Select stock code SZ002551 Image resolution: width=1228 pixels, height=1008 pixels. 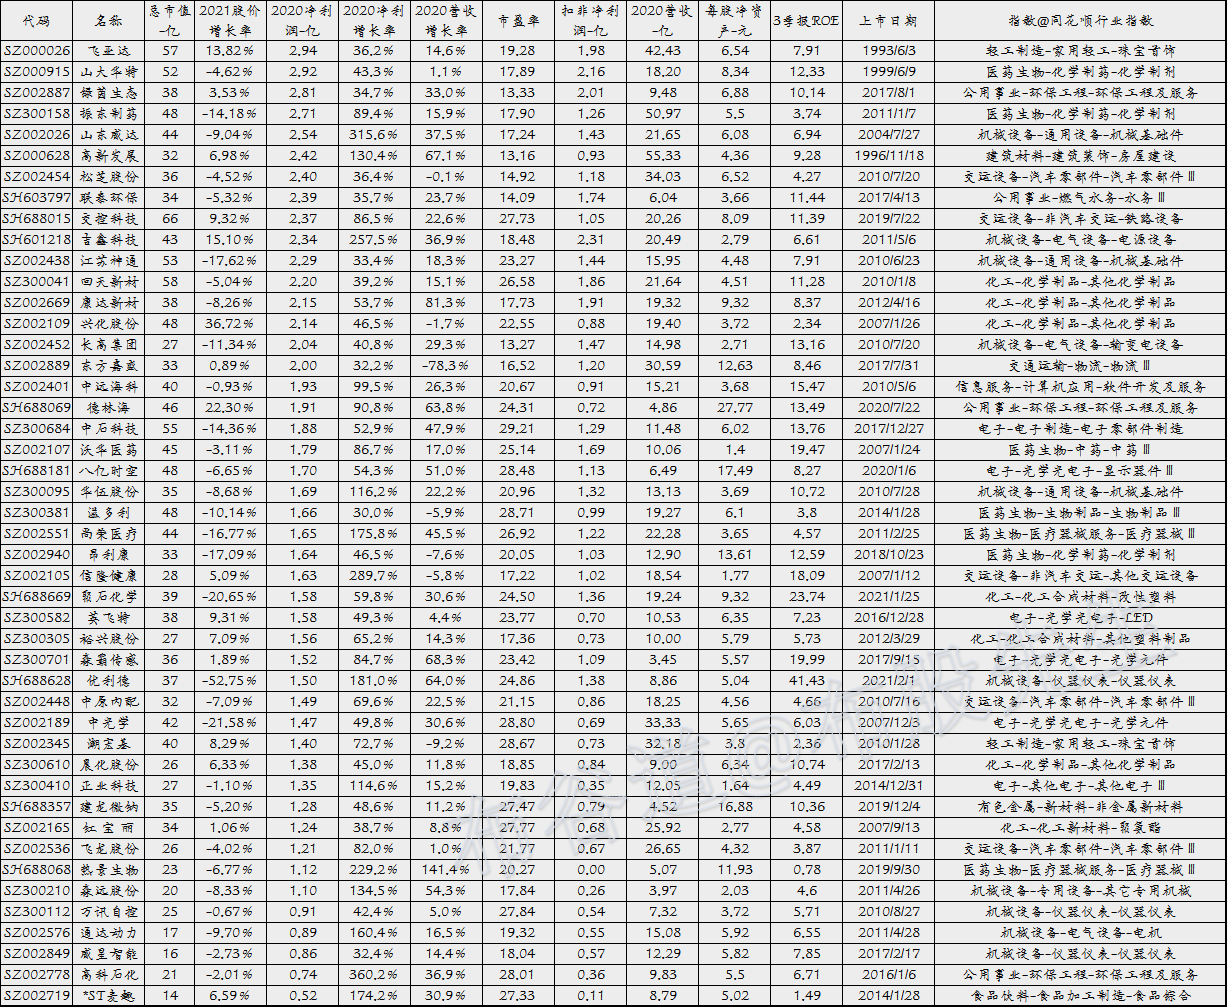pyautogui.click(x=36, y=534)
